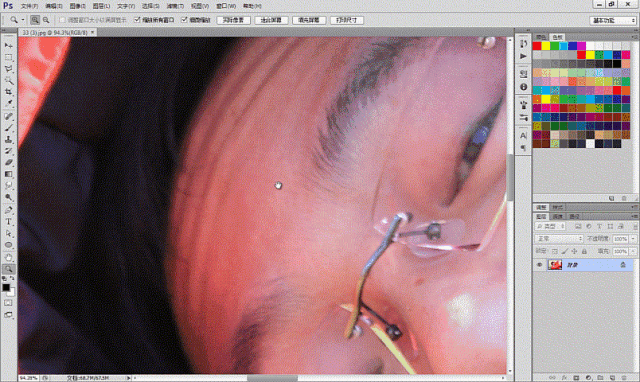This screenshot has width=640, height=382.
Task: Change the screen mode
Action: click(x=8, y=315)
